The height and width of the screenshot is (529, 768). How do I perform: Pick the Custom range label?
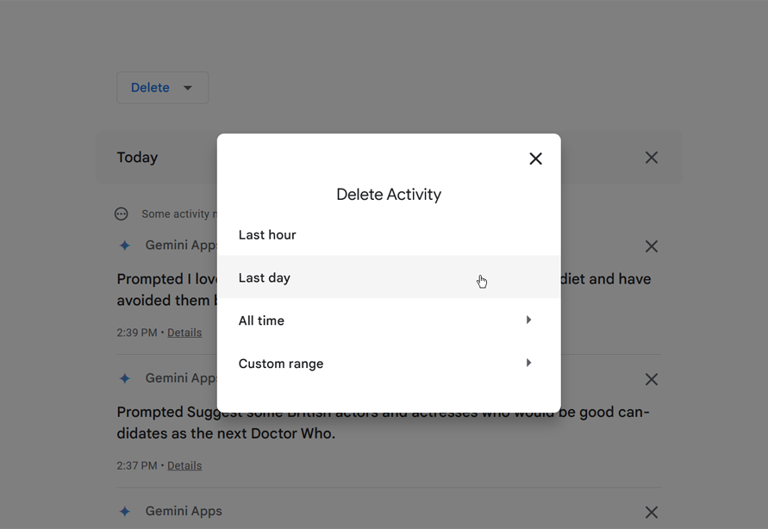point(281,364)
